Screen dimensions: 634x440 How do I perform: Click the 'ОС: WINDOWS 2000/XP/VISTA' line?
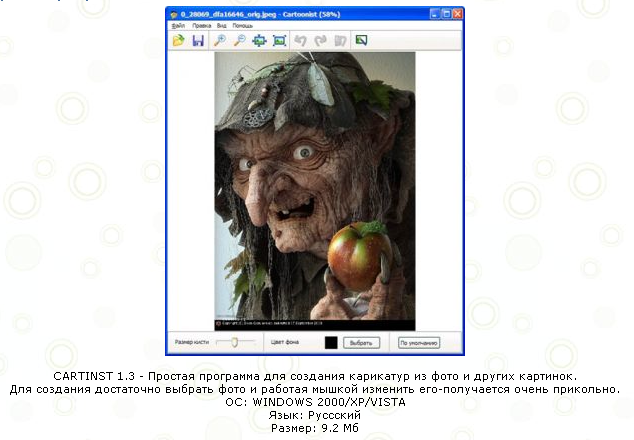click(315, 402)
